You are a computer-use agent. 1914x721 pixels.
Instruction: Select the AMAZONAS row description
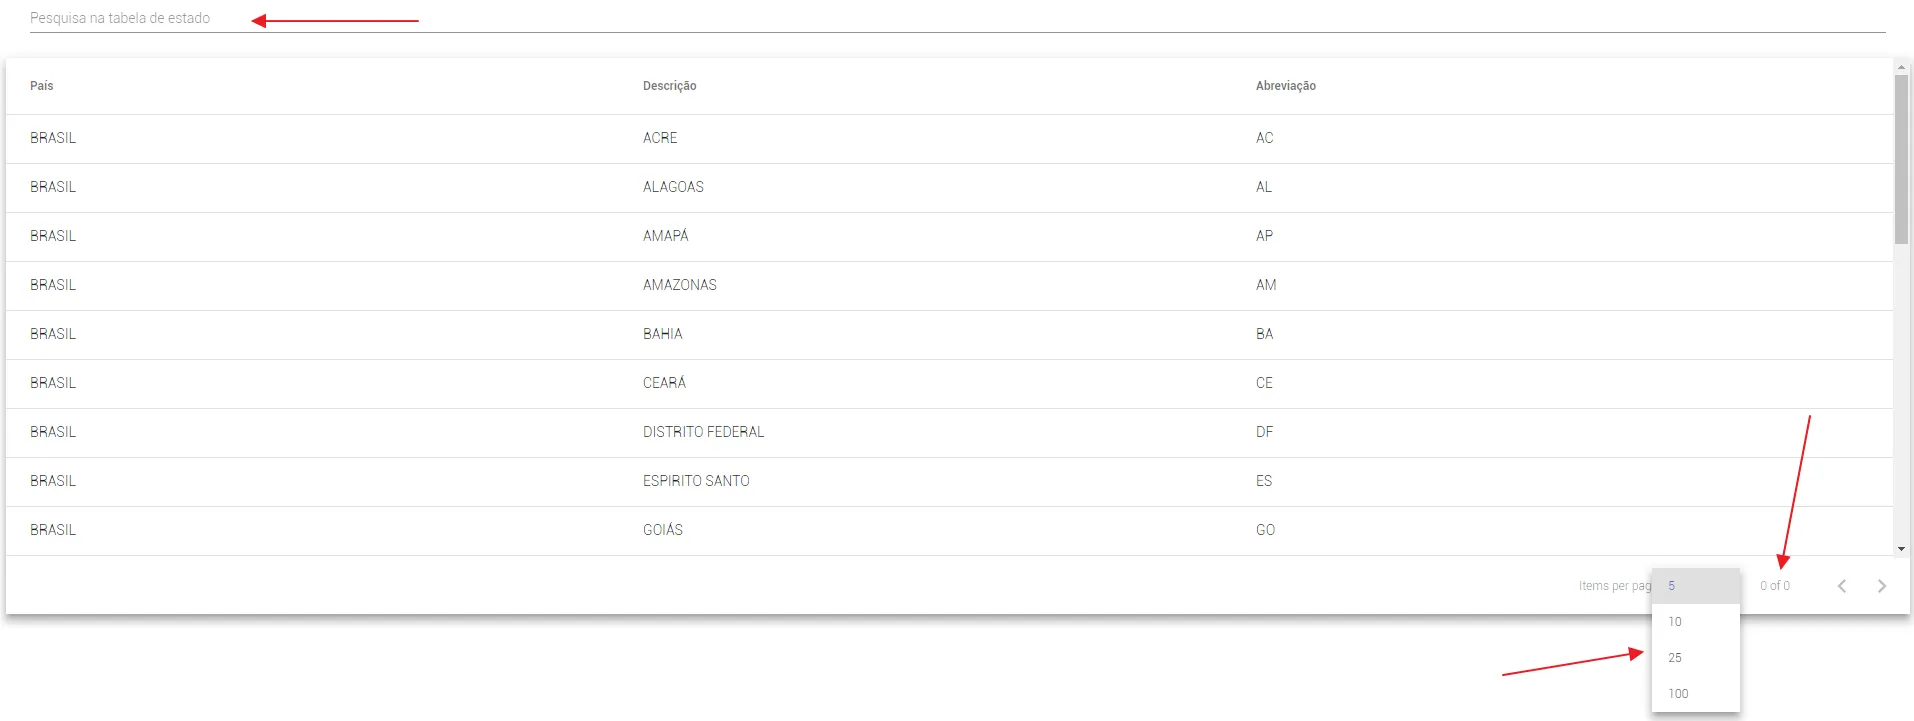(x=679, y=285)
